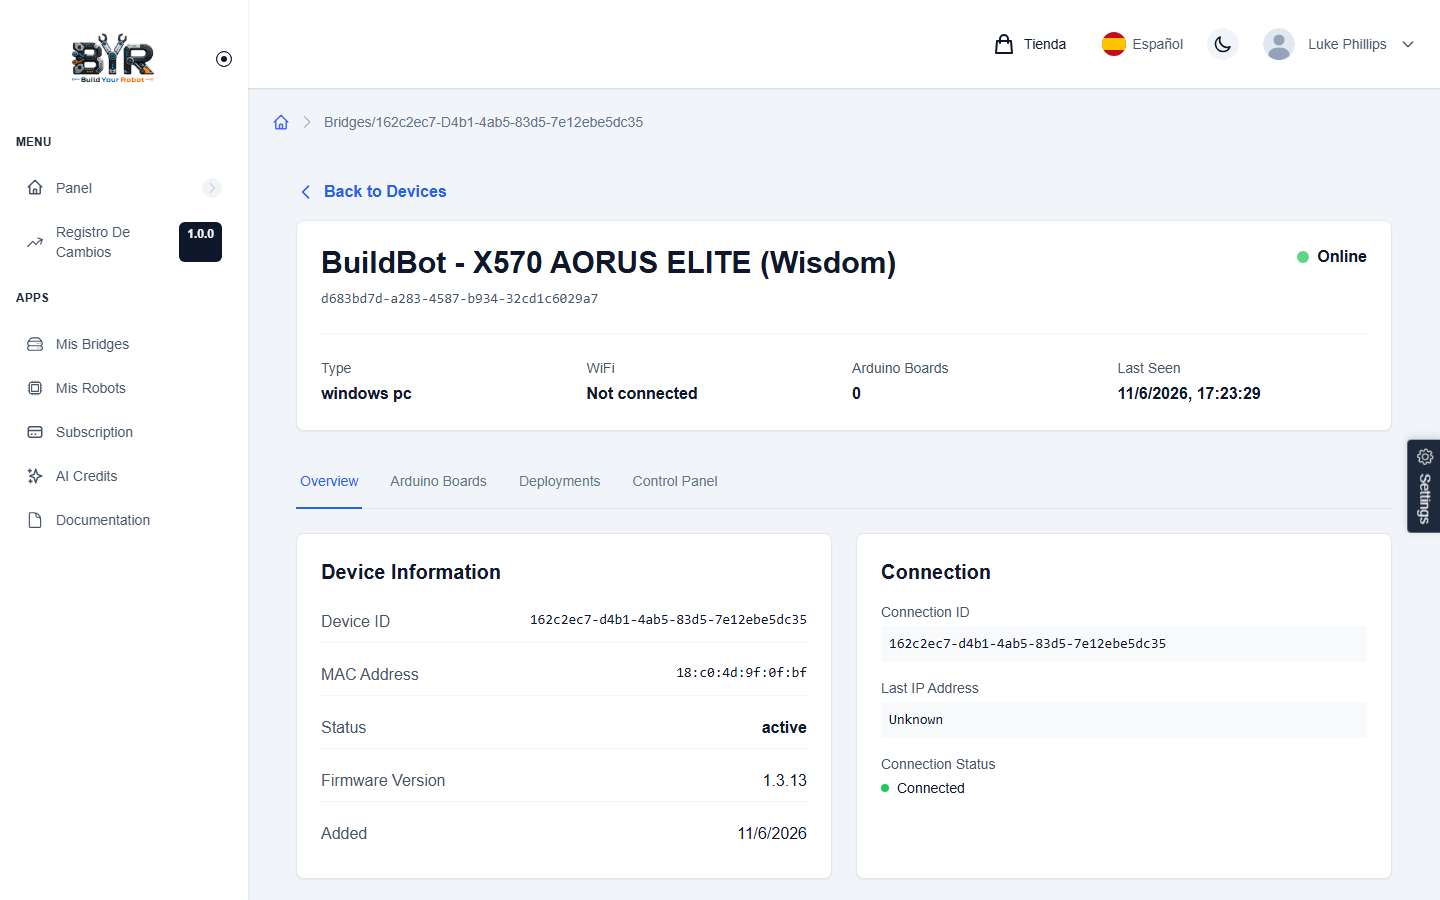Click the MAC address 18:c0:4d:9f:0f:bf
Viewport: 1440px width, 900px height.
741,673
